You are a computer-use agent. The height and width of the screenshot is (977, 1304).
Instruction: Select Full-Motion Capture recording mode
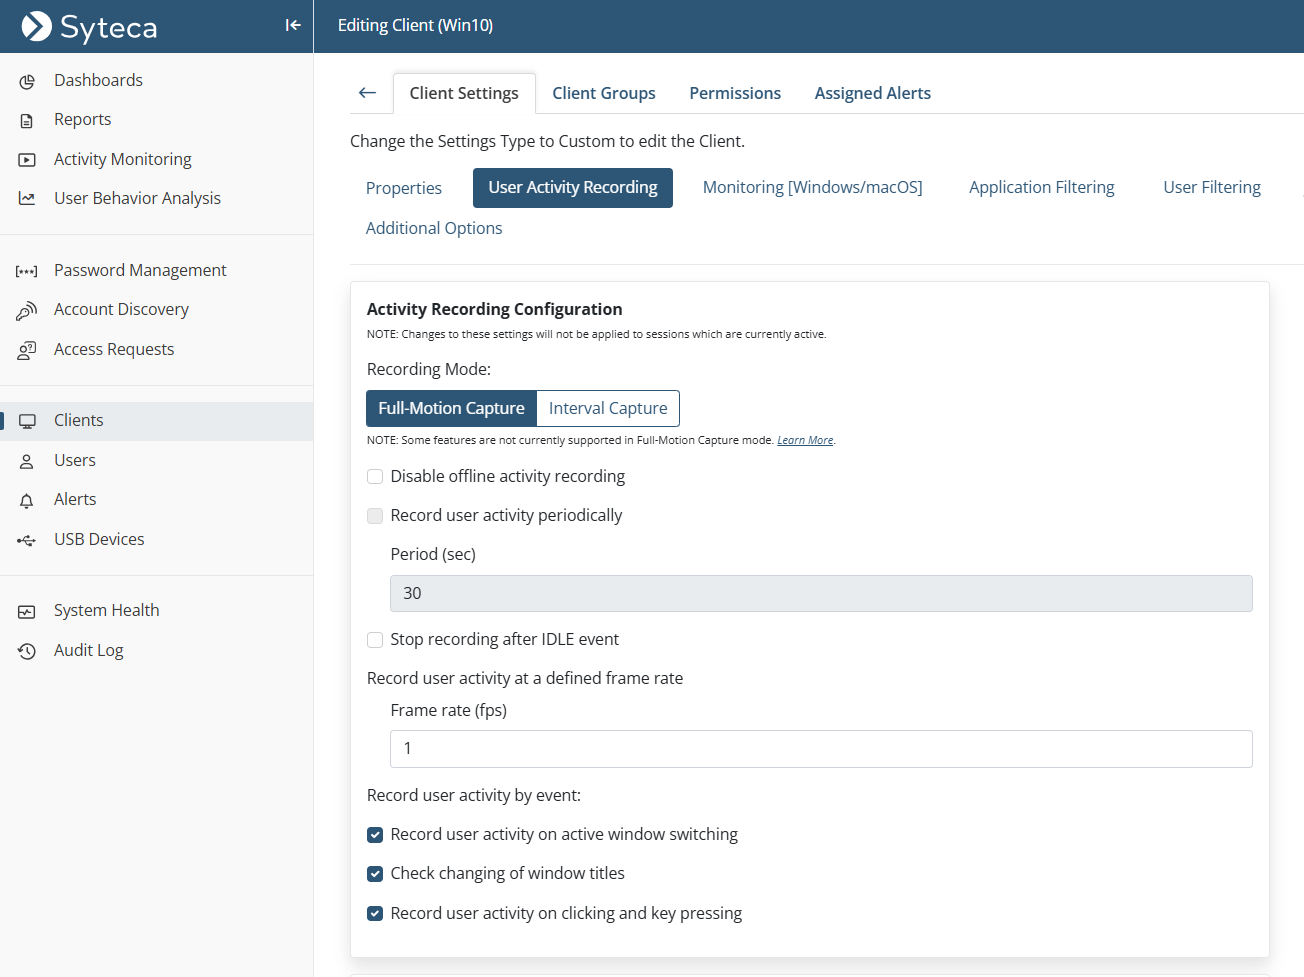(452, 408)
